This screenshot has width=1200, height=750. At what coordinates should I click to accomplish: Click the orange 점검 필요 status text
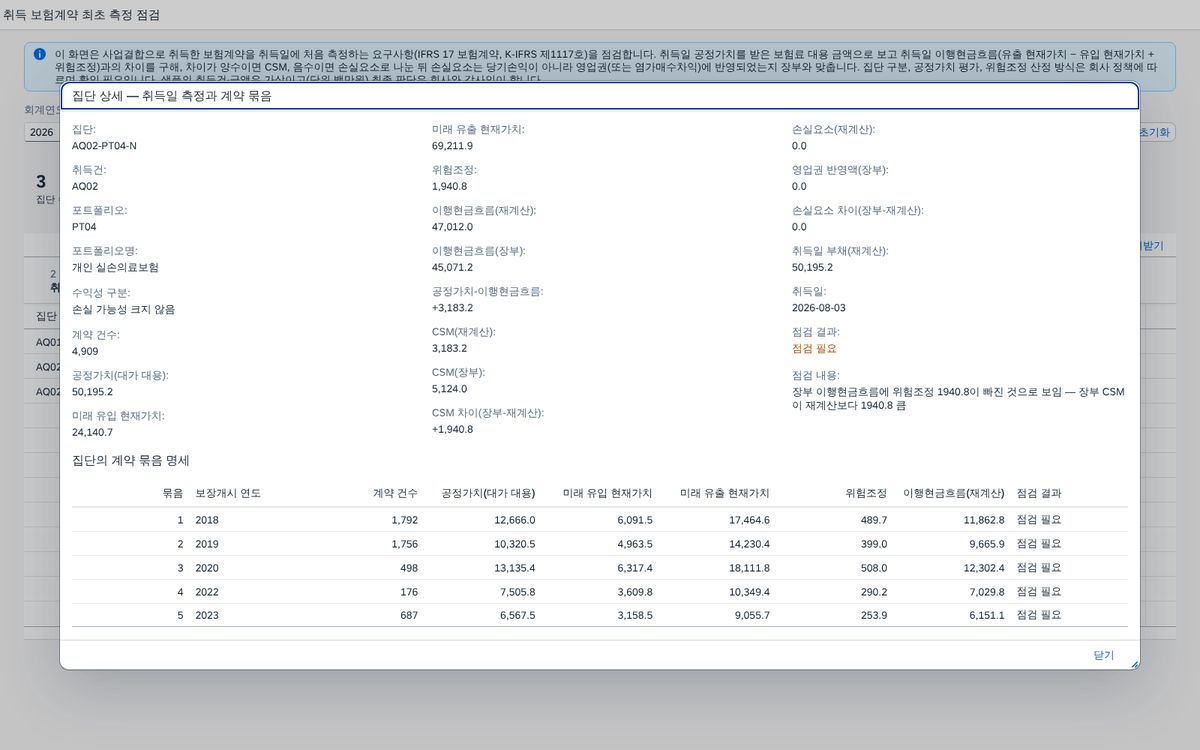pyautogui.click(x=814, y=349)
